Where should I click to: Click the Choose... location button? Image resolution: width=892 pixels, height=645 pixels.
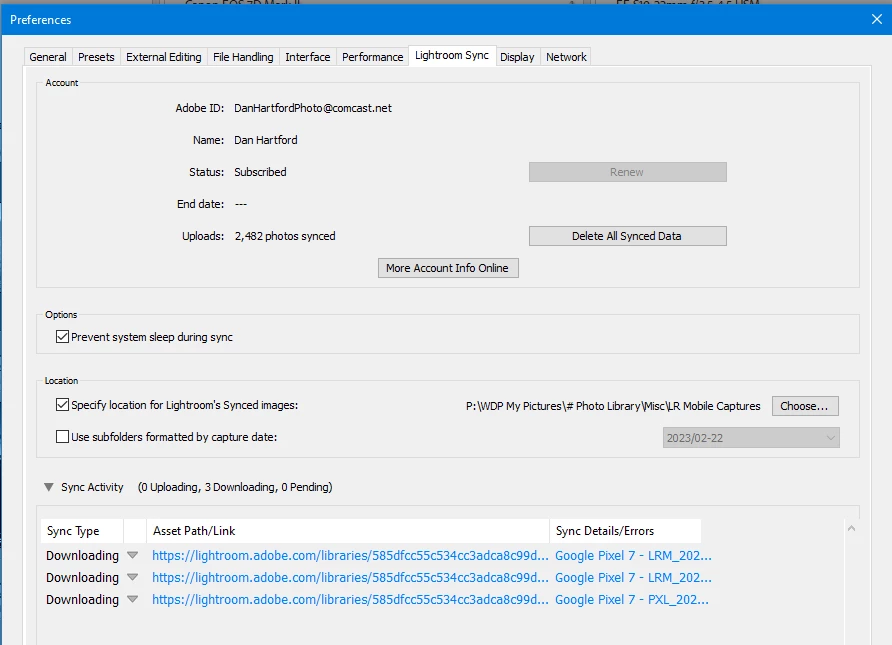(804, 406)
